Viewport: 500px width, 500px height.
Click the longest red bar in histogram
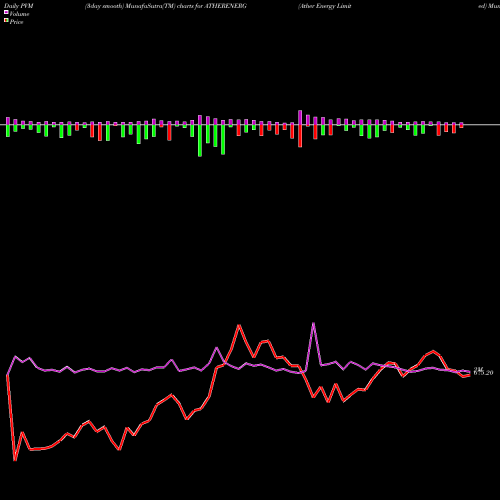point(300,136)
